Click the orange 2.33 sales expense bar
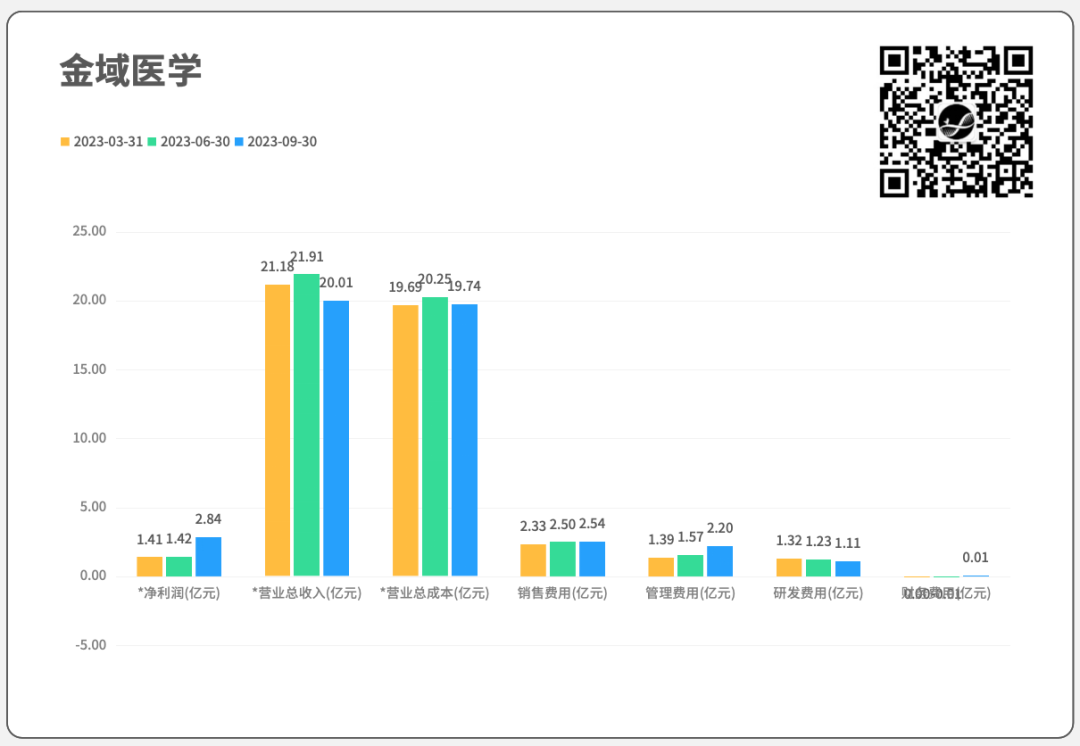Screen dimensions: 1080x746 [533, 560]
